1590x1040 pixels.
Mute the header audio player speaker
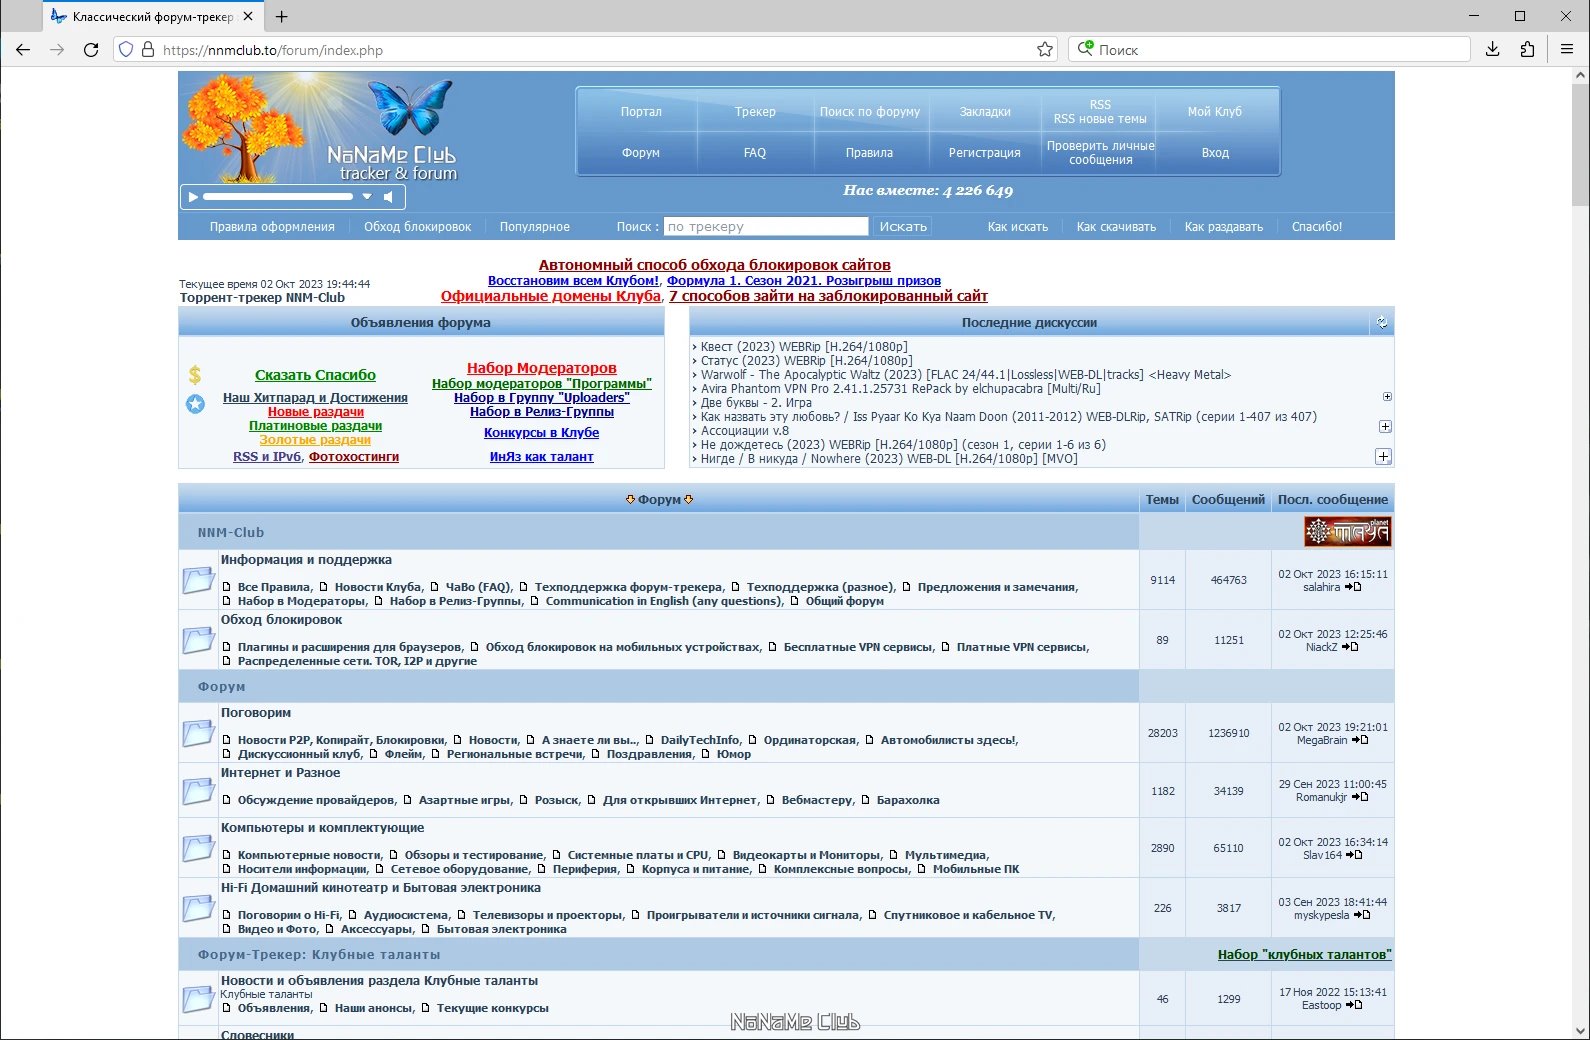(388, 197)
